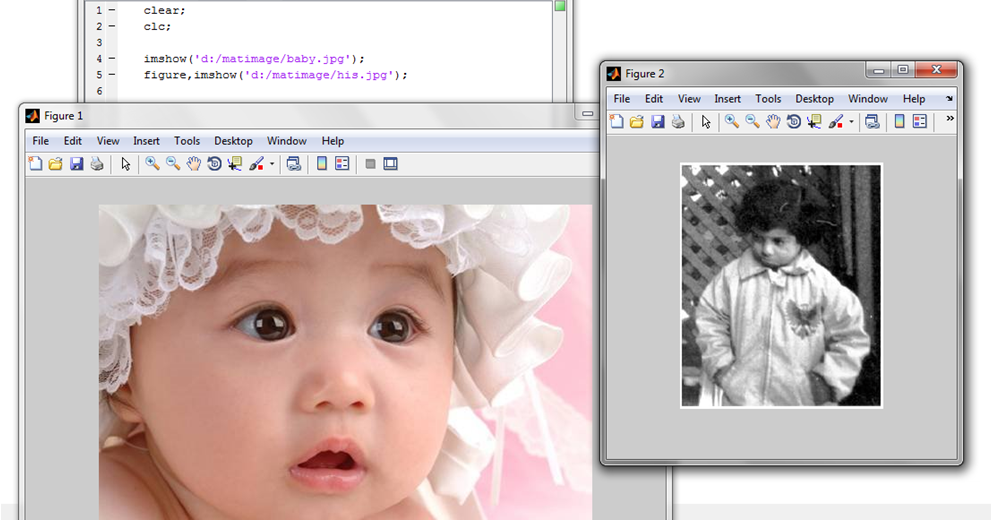Screen dimensions: 992x521
Task: Minimize the Figure 1 window
Action: point(588,114)
